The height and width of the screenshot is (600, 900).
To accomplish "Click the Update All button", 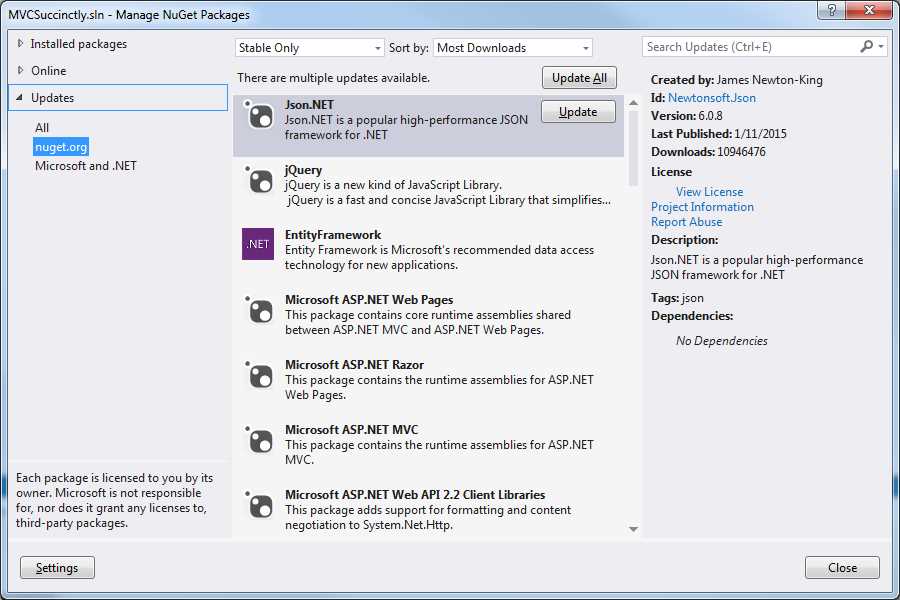I will tap(579, 78).
